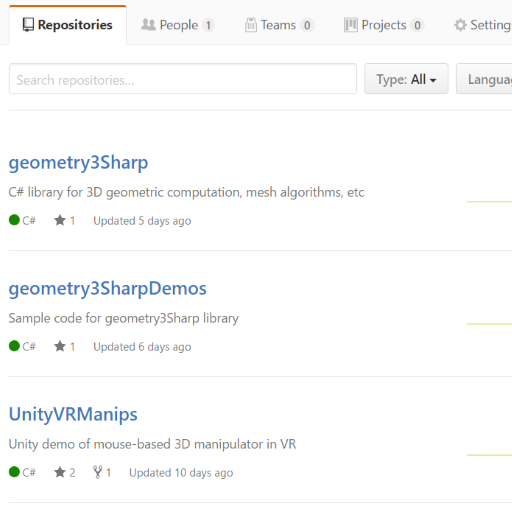This screenshot has width=512, height=512.
Task: Click the Projects count badge showing 0
Action: coord(417,25)
